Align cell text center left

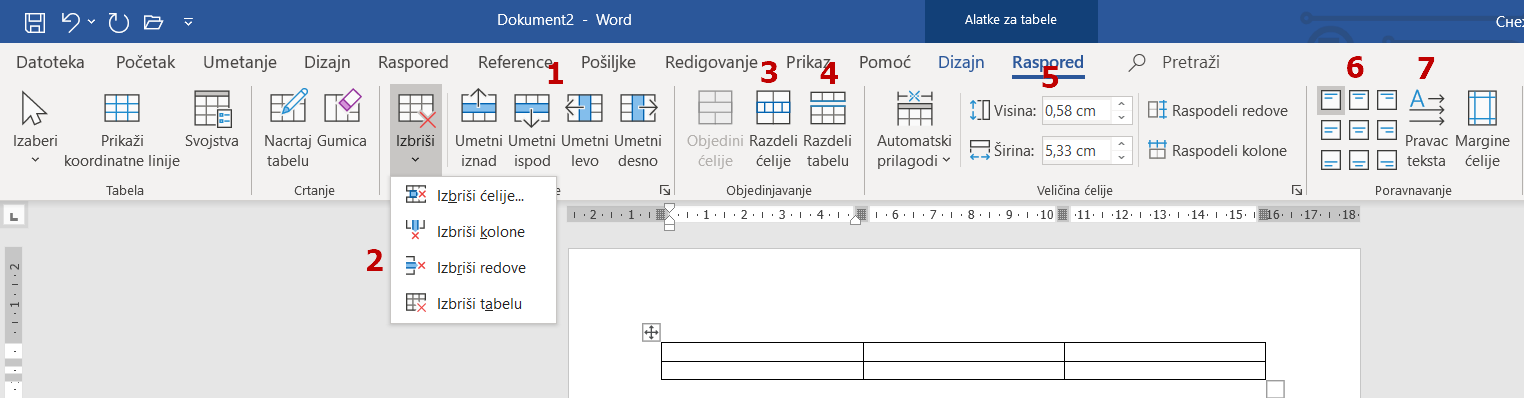[1331, 129]
